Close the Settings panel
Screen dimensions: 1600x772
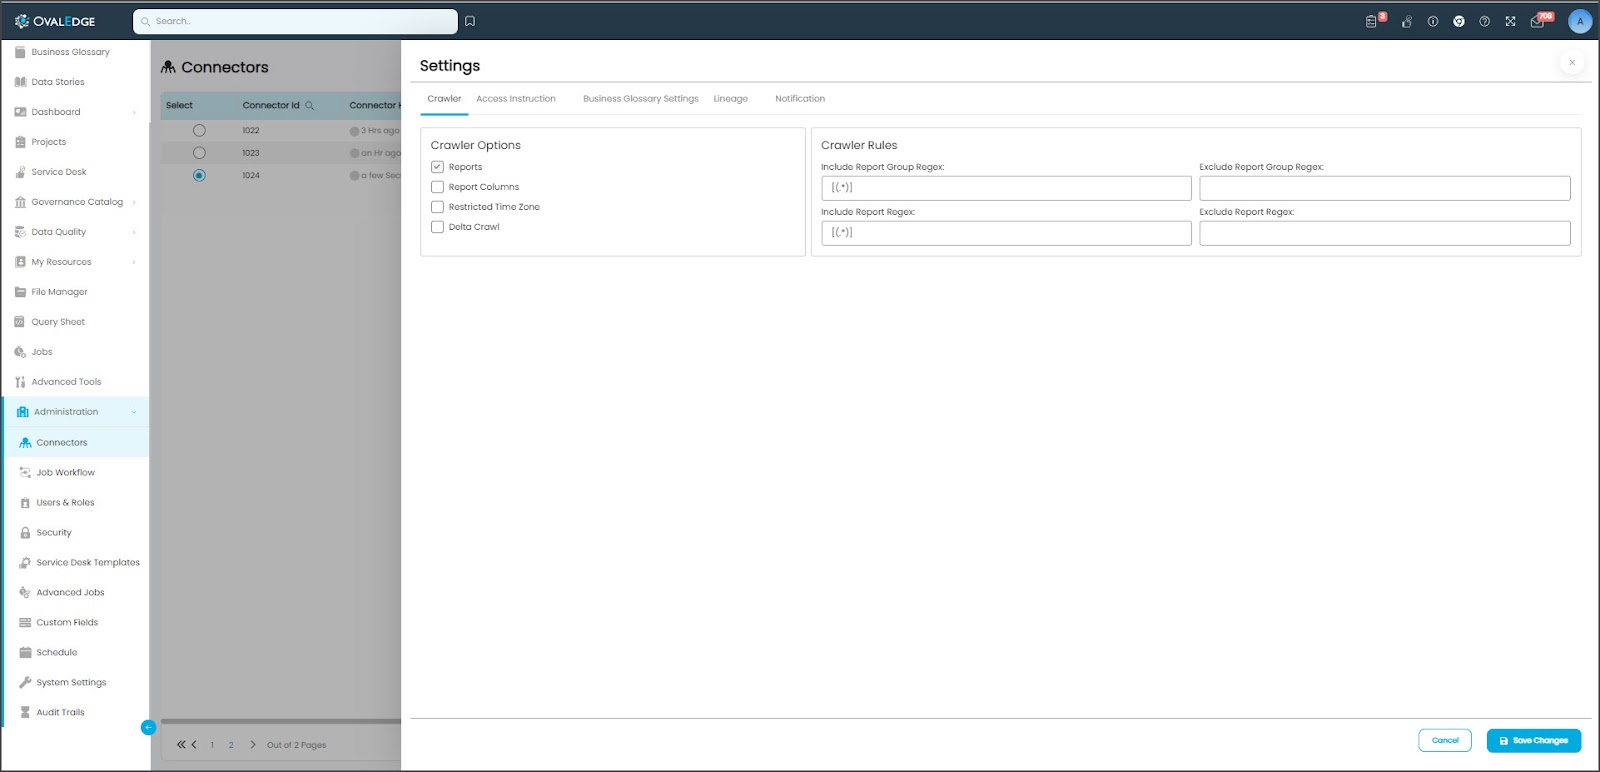point(1572,62)
